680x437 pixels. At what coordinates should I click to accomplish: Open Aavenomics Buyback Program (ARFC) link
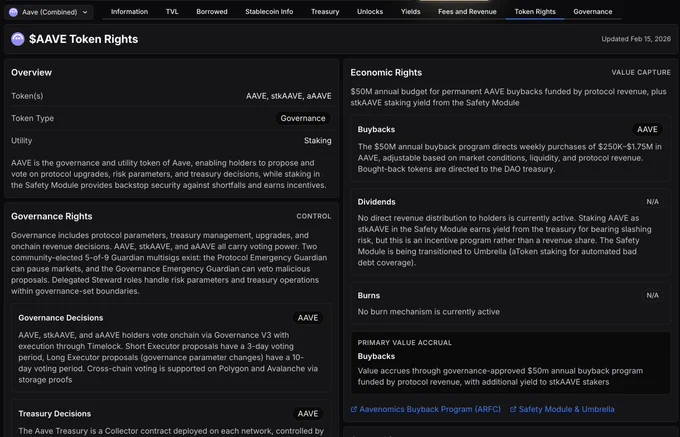pyautogui.click(x=430, y=409)
